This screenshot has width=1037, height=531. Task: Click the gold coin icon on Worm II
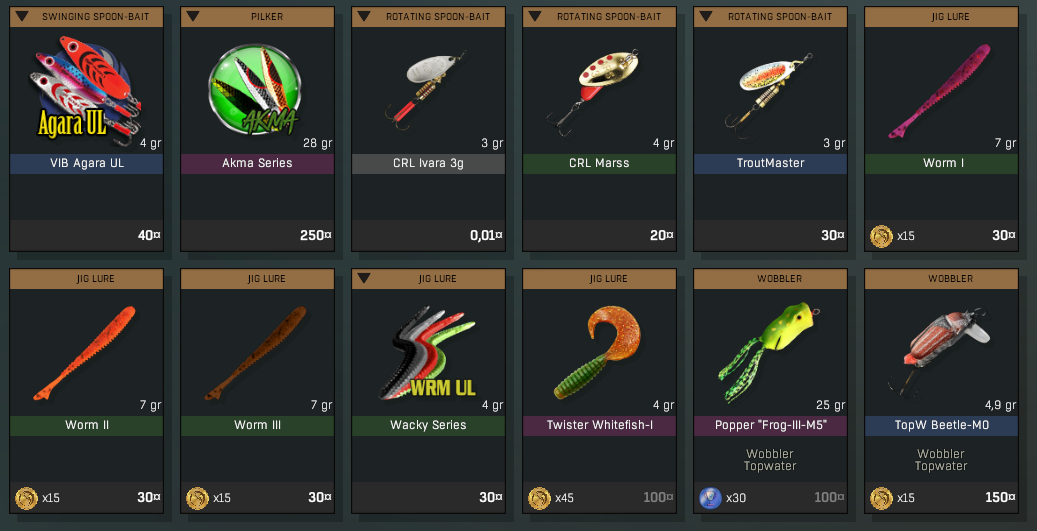click(26, 498)
